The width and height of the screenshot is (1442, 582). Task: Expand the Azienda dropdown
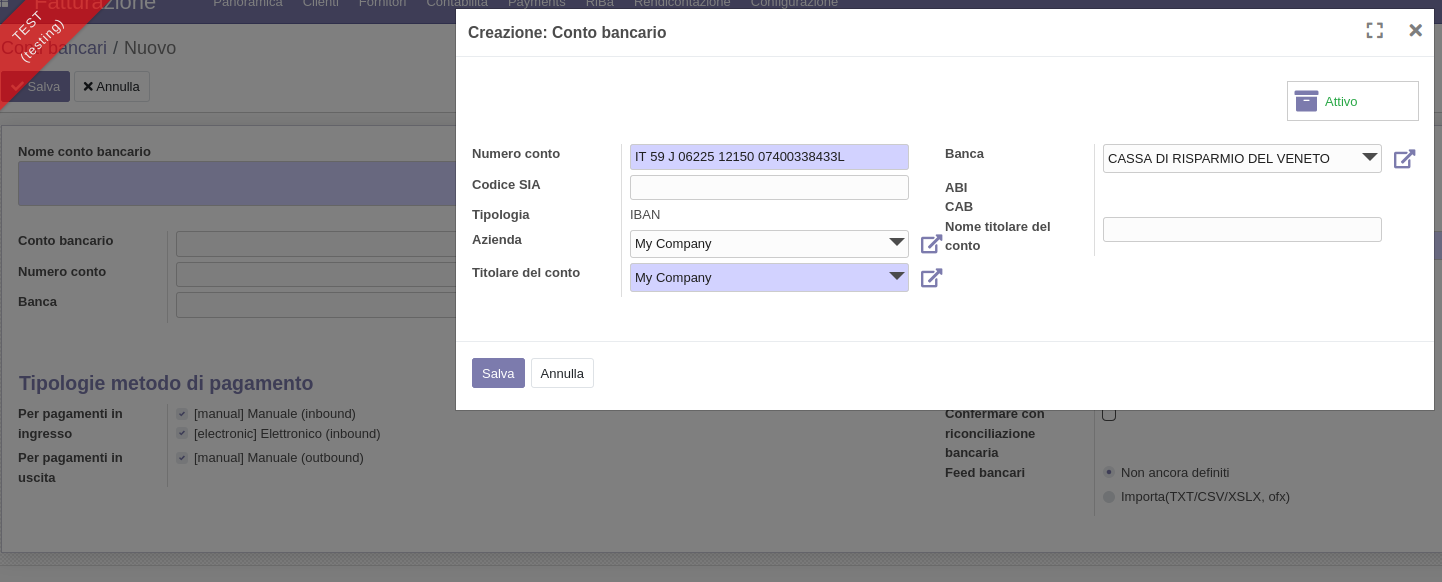click(x=896, y=243)
